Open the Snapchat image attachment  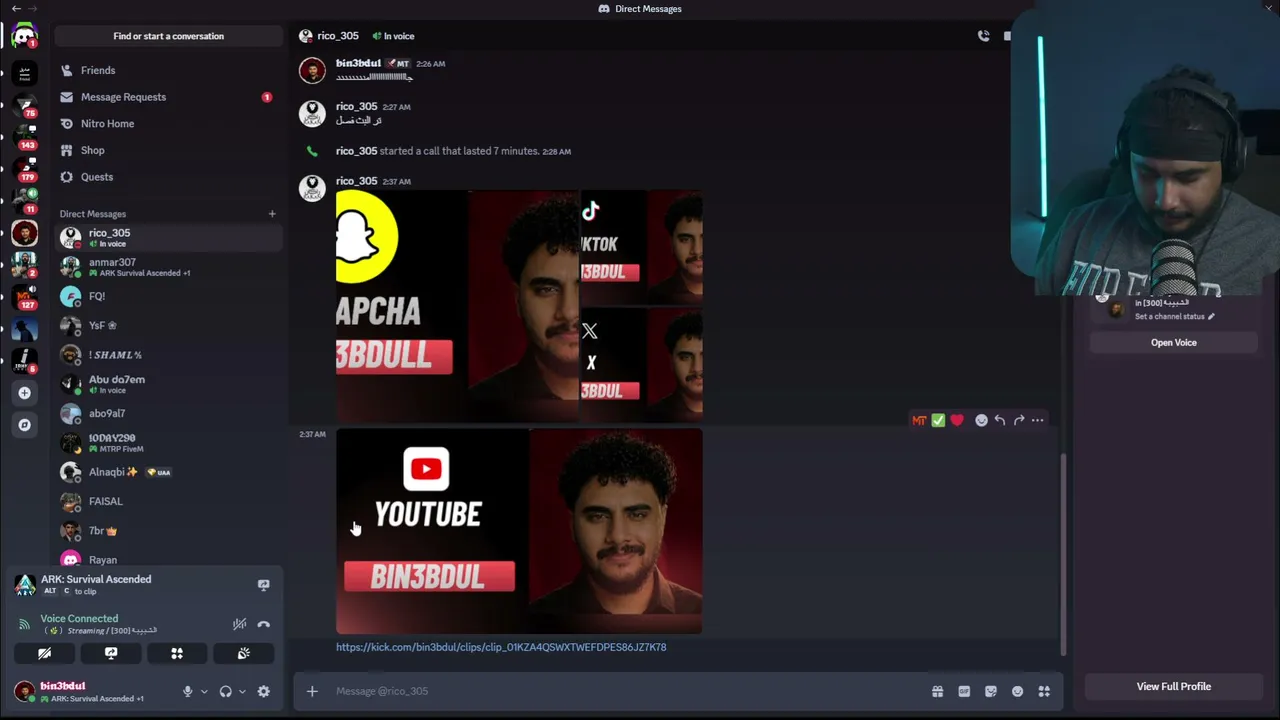coord(457,305)
